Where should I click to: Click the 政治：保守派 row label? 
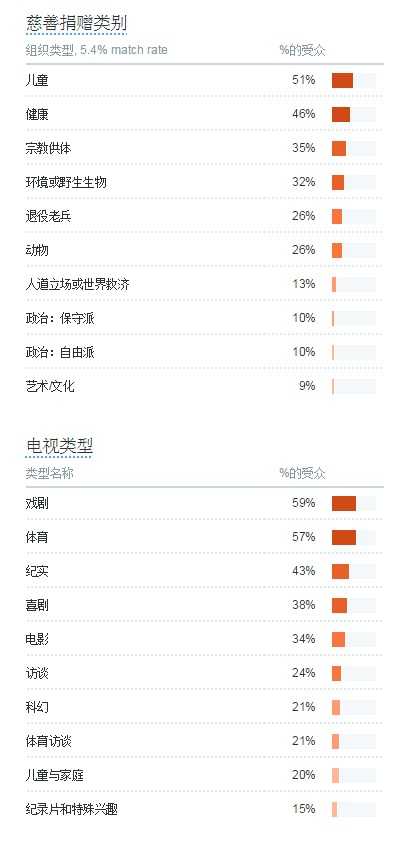click(x=60, y=318)
